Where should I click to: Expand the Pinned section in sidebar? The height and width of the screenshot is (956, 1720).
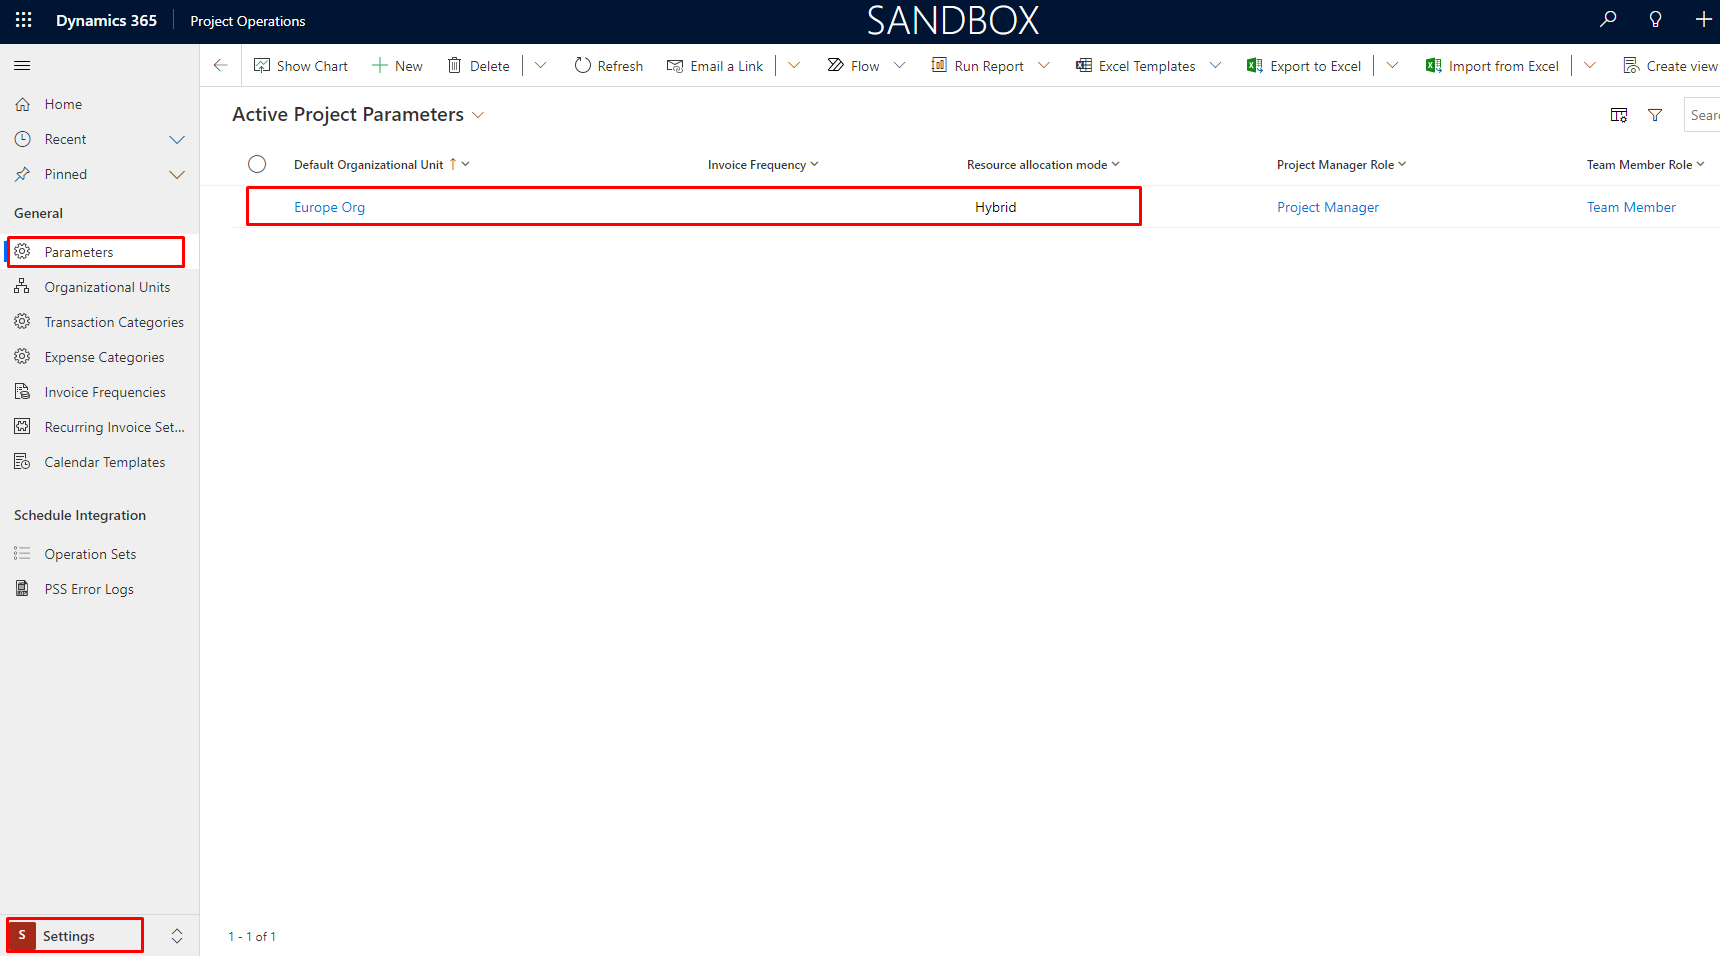tap(177, 175)
